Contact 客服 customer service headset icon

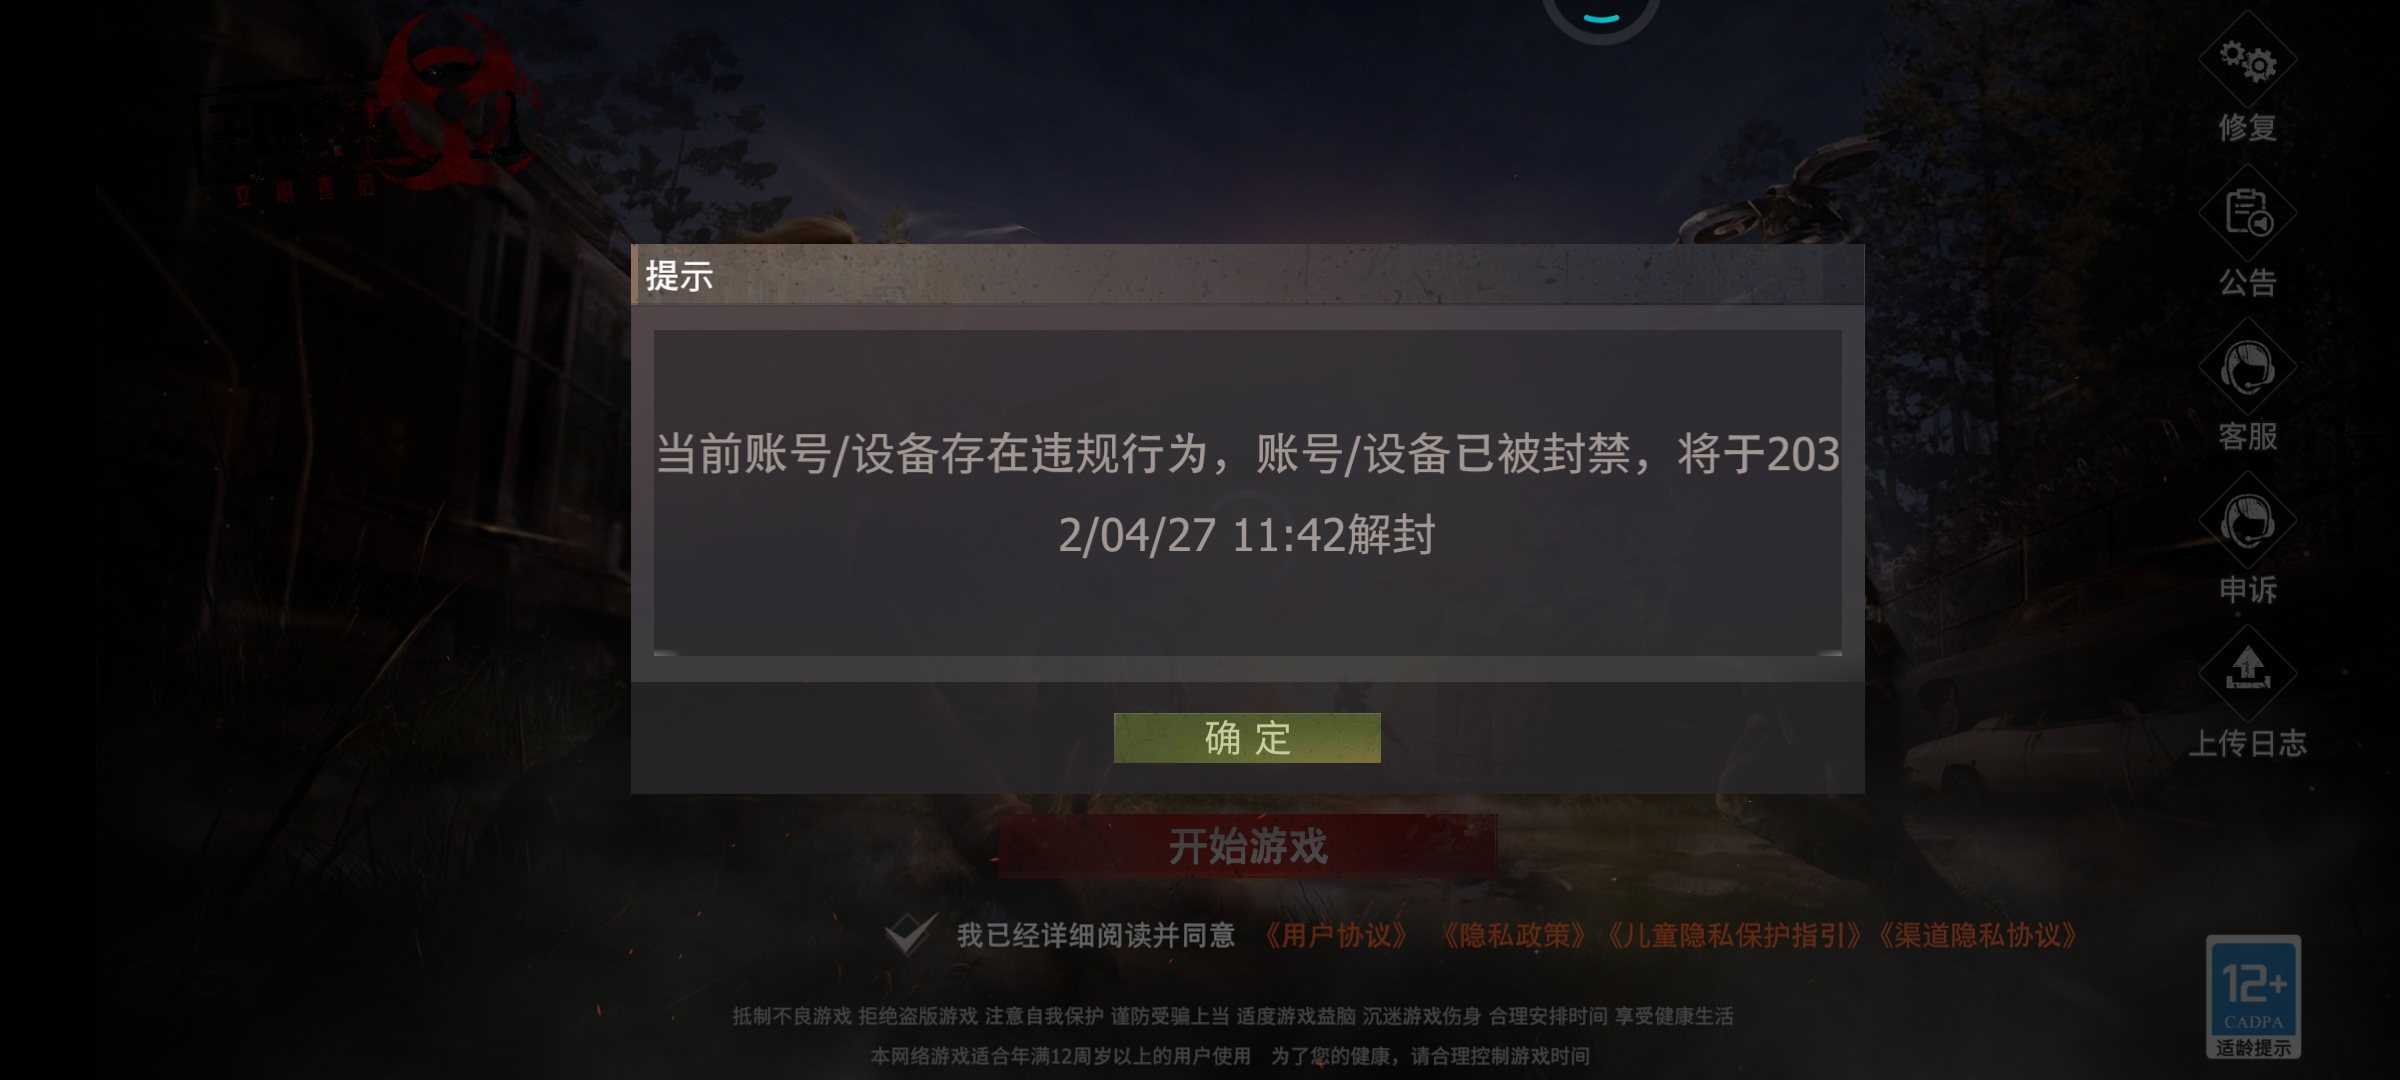(x=2247, y=368)
